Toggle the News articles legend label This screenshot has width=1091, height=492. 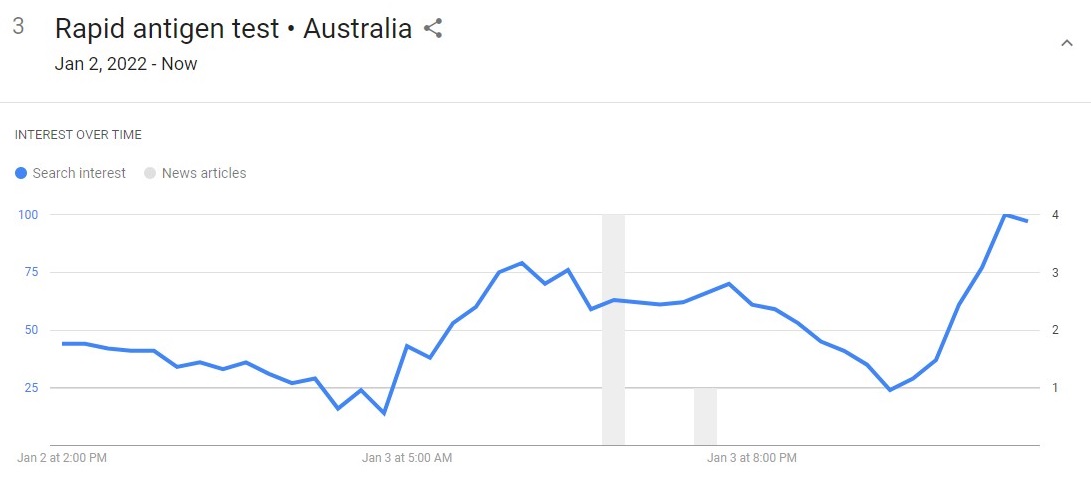[204, 173]
